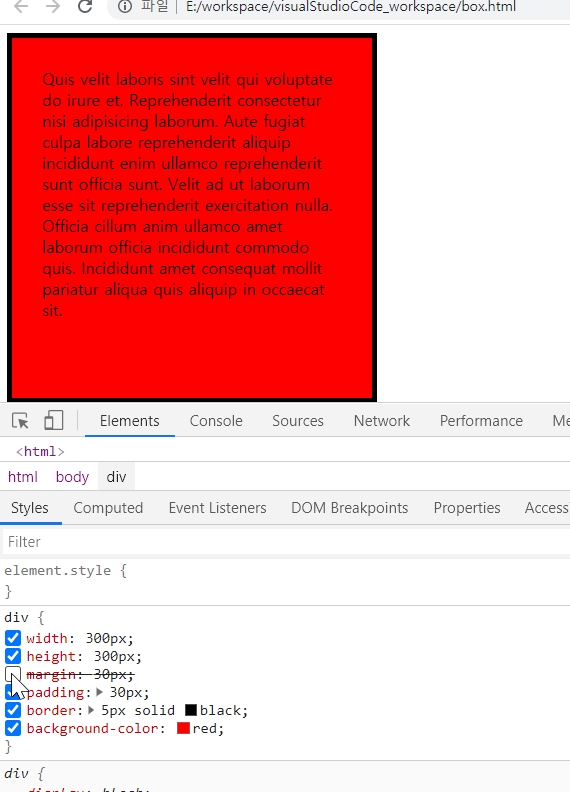Expand the border shorthand triangle

(x=91, y=710)
